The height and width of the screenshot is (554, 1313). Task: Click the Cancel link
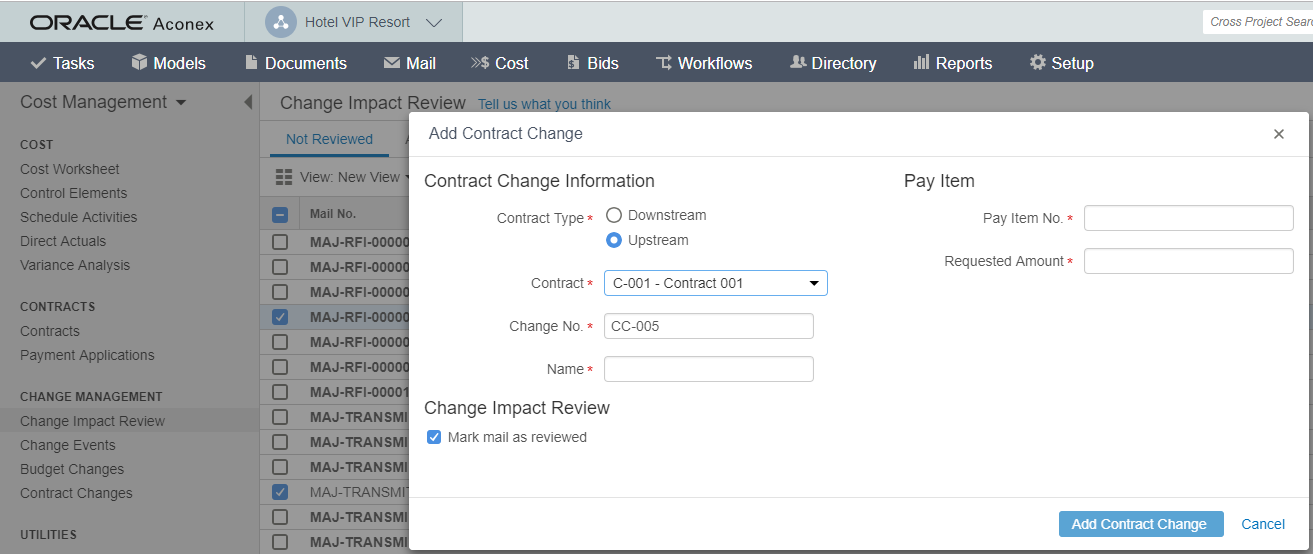tap(1262, 524)
